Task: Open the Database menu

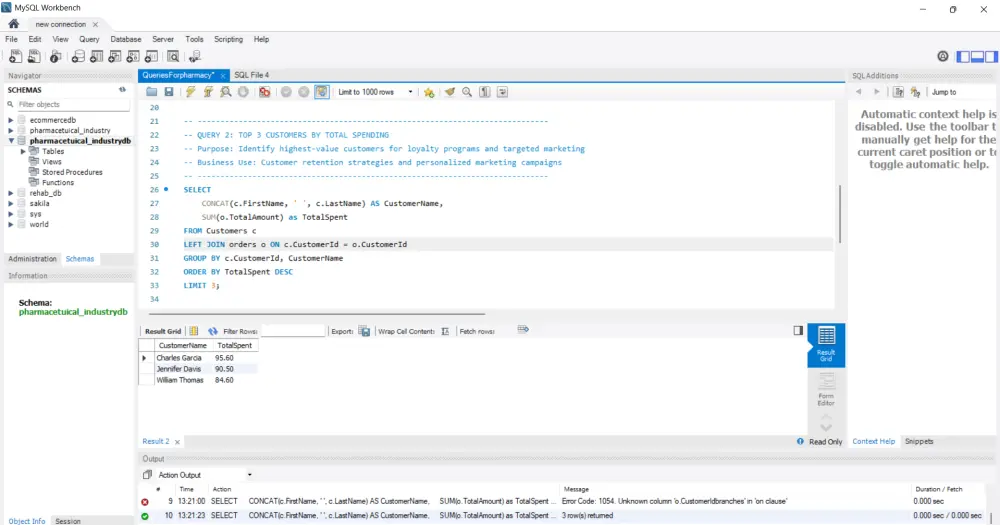Action: pyautogui.click(x=126, y=39)
